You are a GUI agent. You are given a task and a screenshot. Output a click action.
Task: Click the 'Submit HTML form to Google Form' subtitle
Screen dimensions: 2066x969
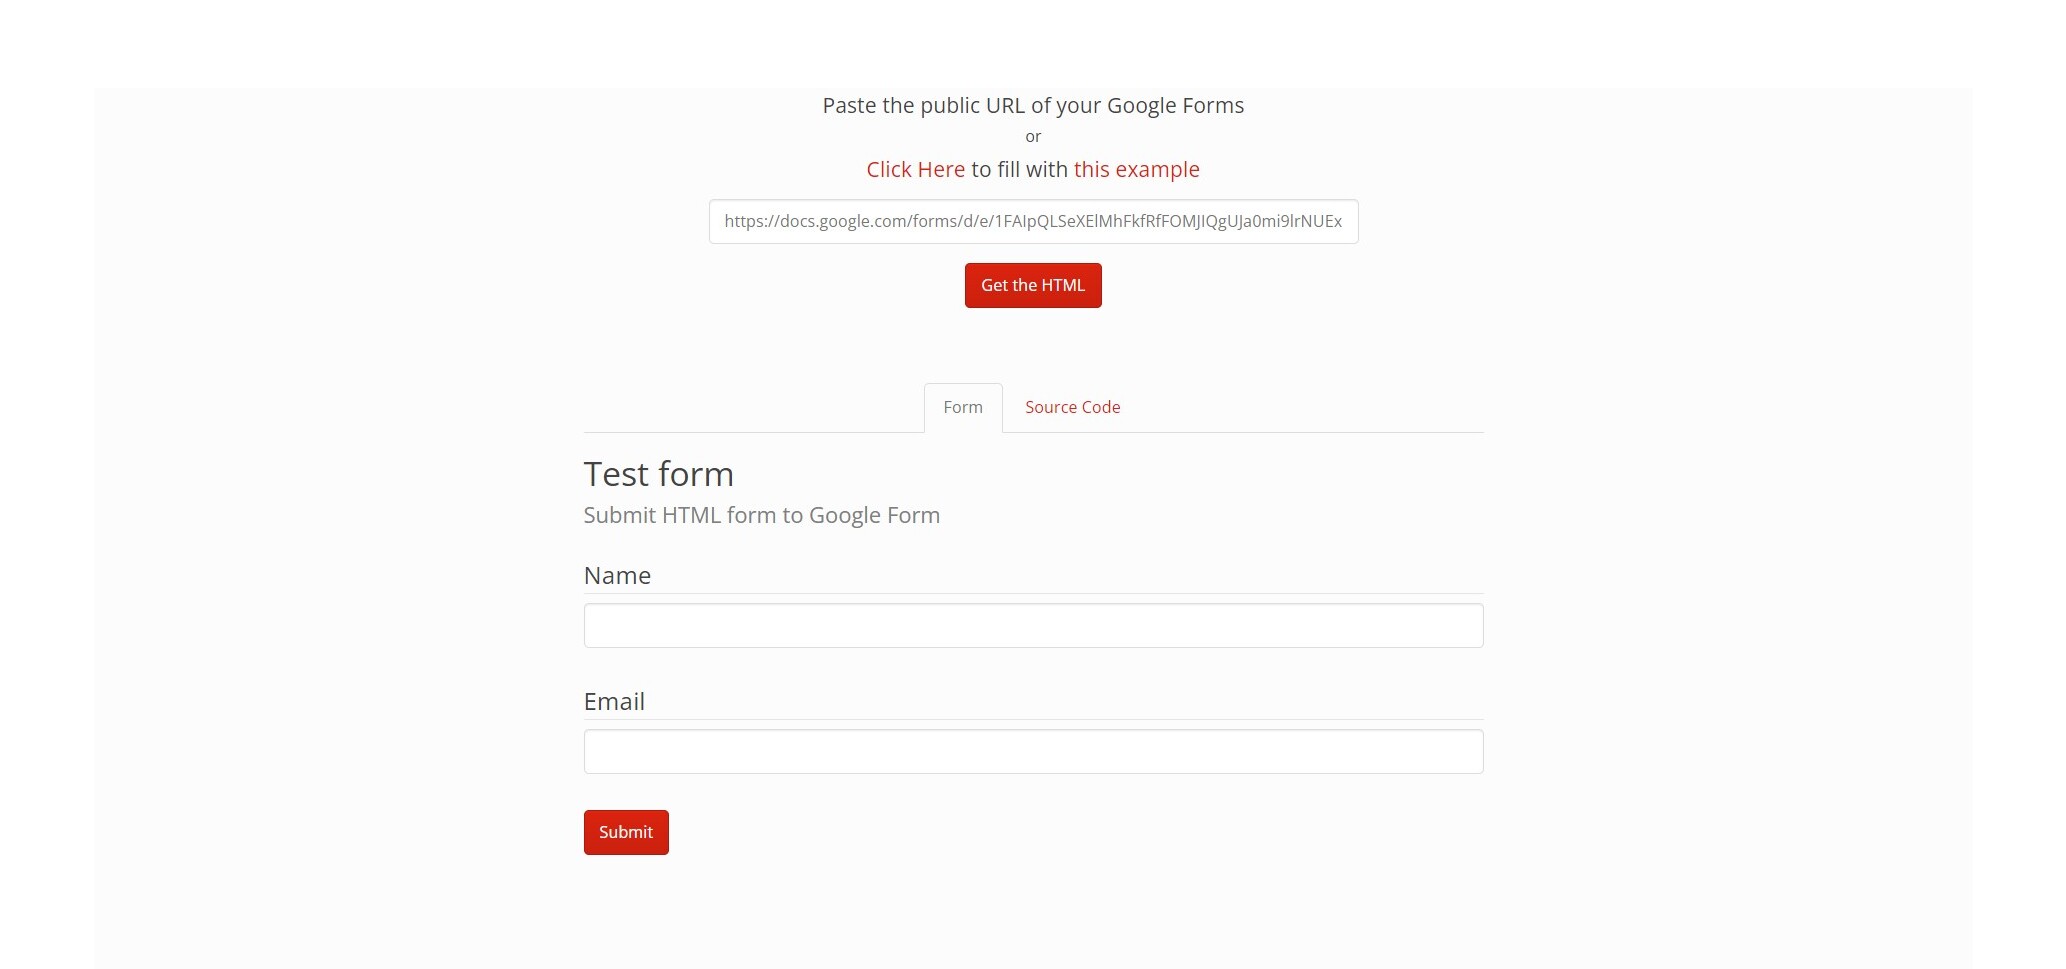(761, 515)
